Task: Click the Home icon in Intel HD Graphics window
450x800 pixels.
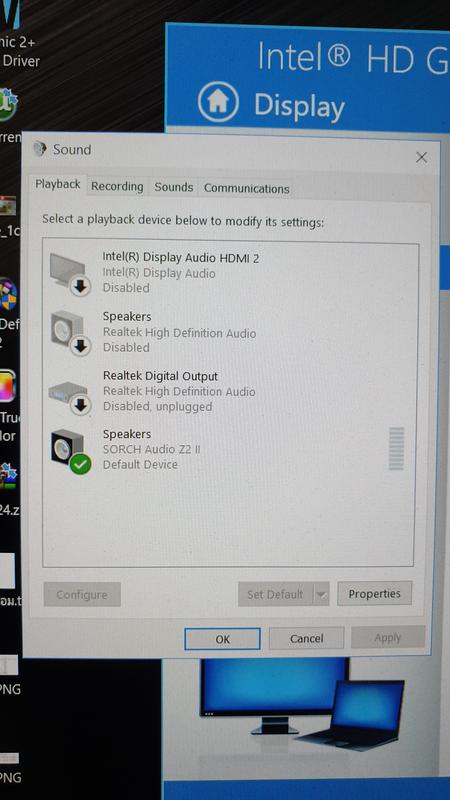Action: coord(218,102)
